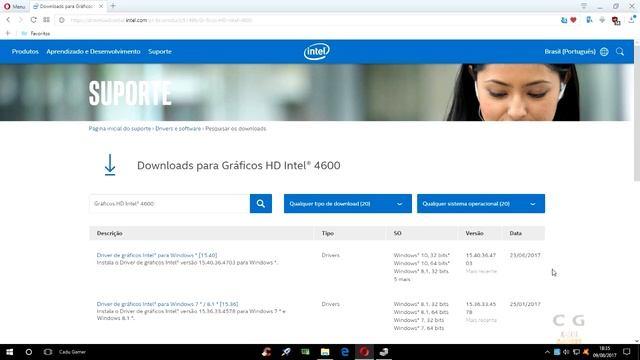Change region Brasil (Português)
The image size is (640, 360).
click(x=570, y=51)
